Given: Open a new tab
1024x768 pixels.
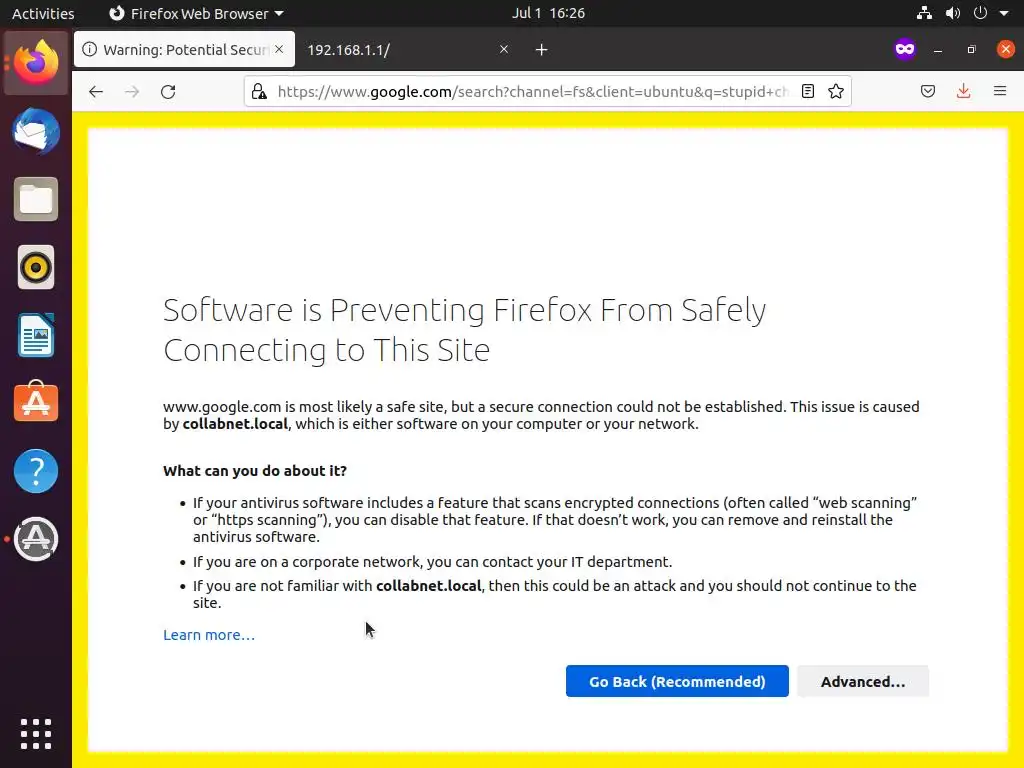Looking at the screenshot, I should (x=541, y=50).
